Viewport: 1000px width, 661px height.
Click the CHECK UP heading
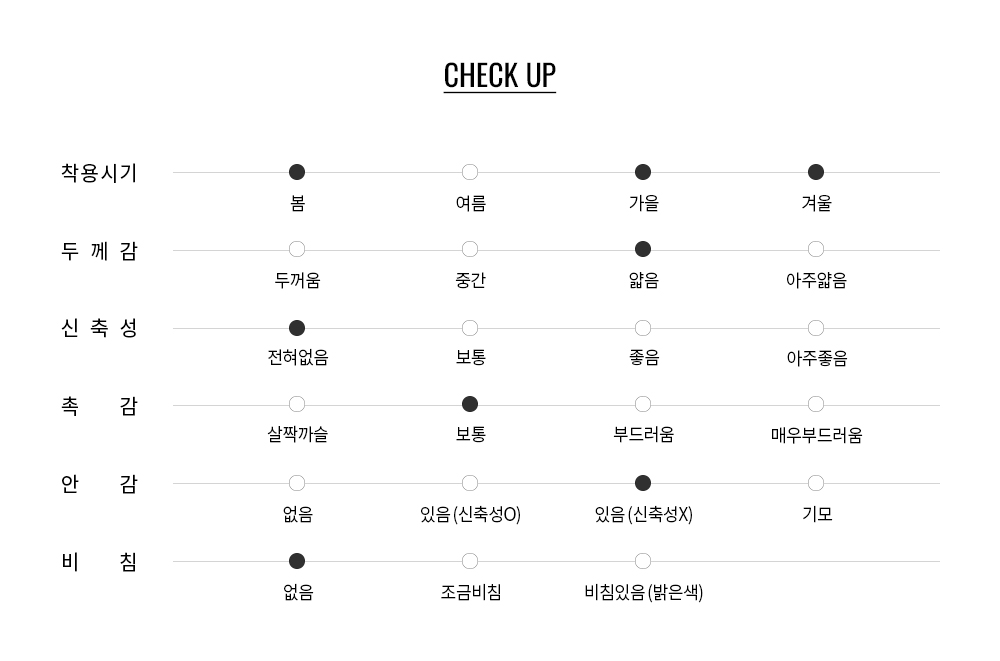499,76
